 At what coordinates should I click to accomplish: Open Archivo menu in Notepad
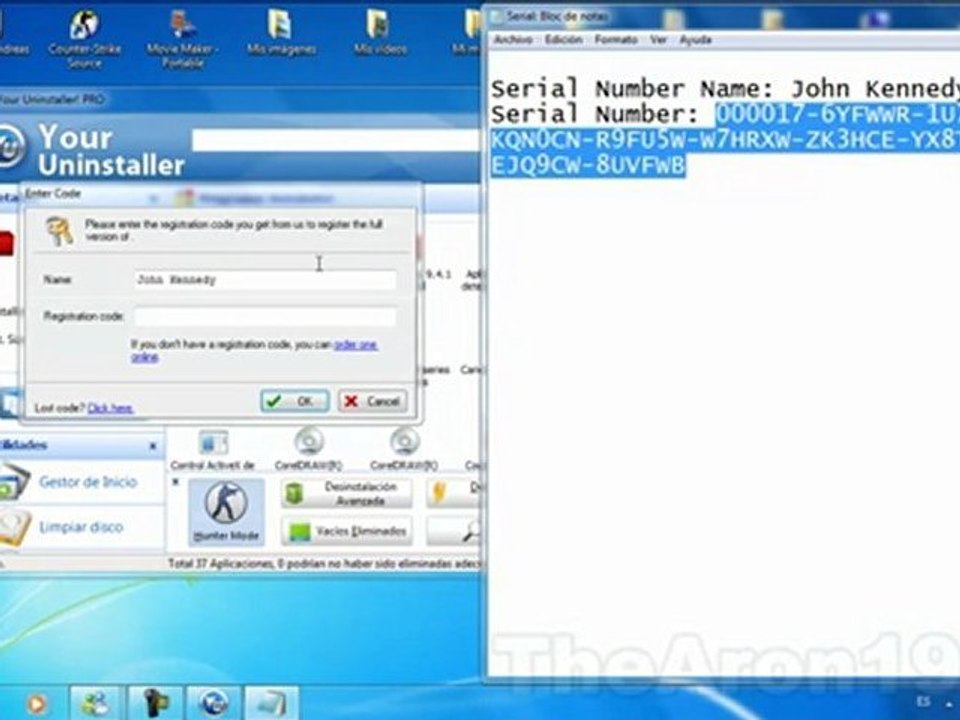[x=513, y=40]
